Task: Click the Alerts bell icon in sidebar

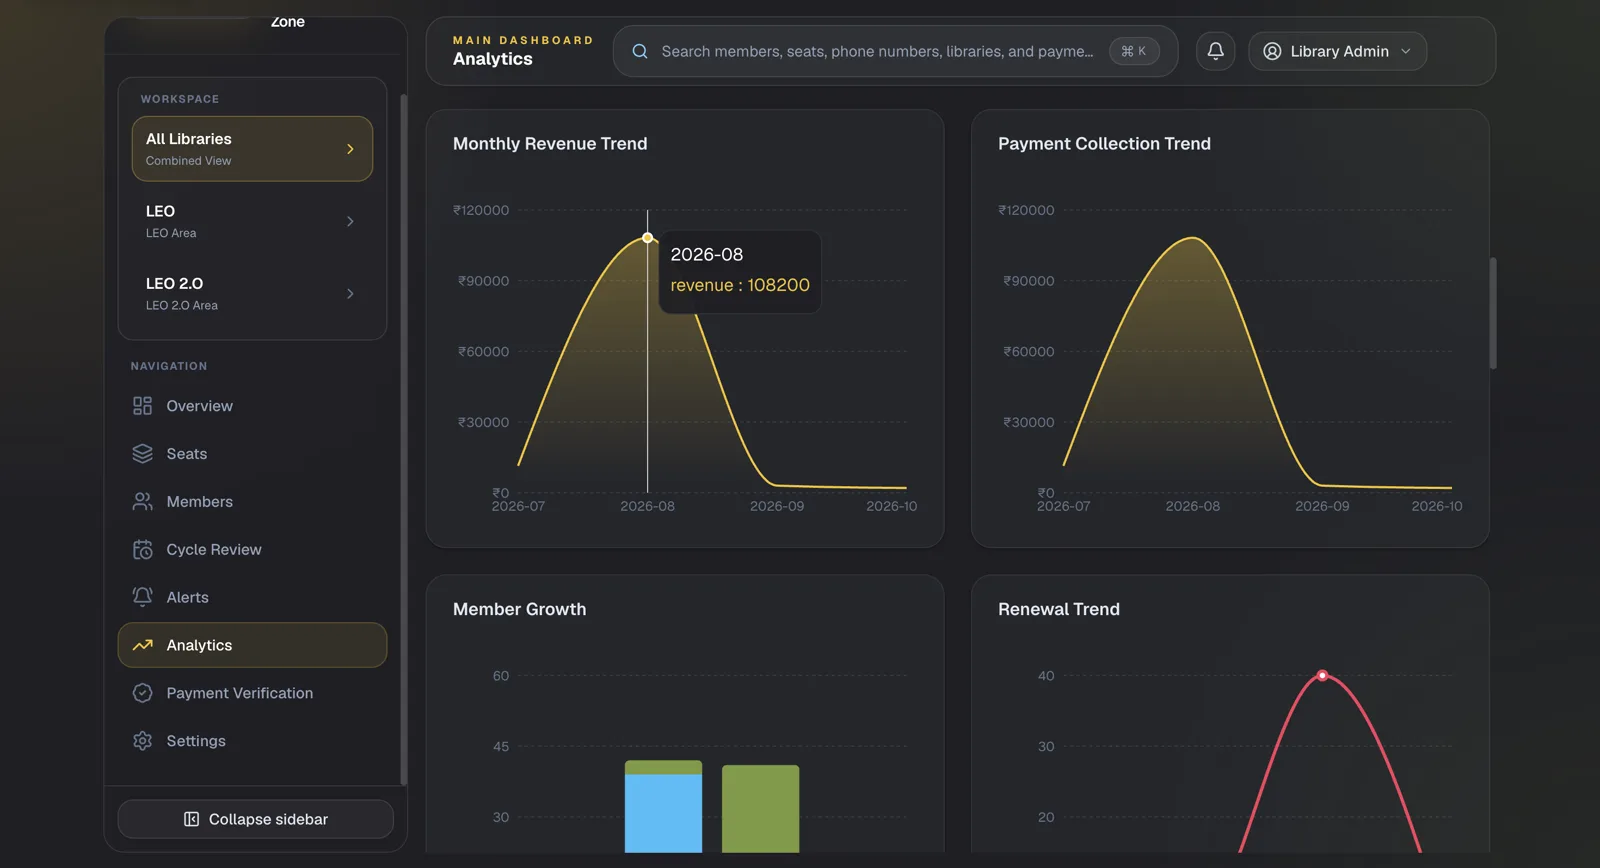Action: click(143, 597)
